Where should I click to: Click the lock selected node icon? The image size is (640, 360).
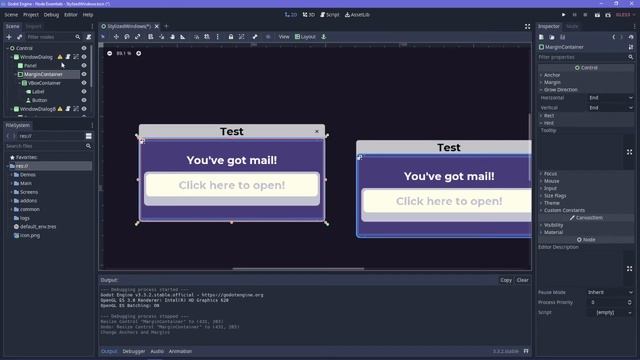click(x=231, y=37)
